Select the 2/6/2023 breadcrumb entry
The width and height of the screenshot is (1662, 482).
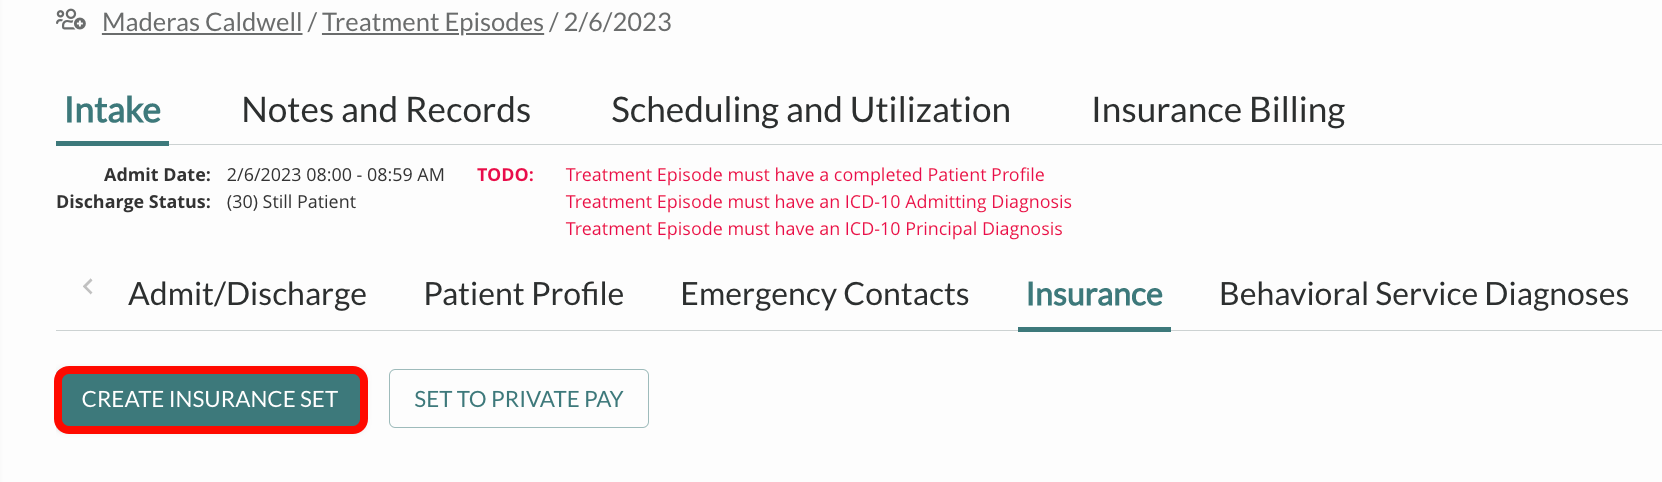point(618,22)
